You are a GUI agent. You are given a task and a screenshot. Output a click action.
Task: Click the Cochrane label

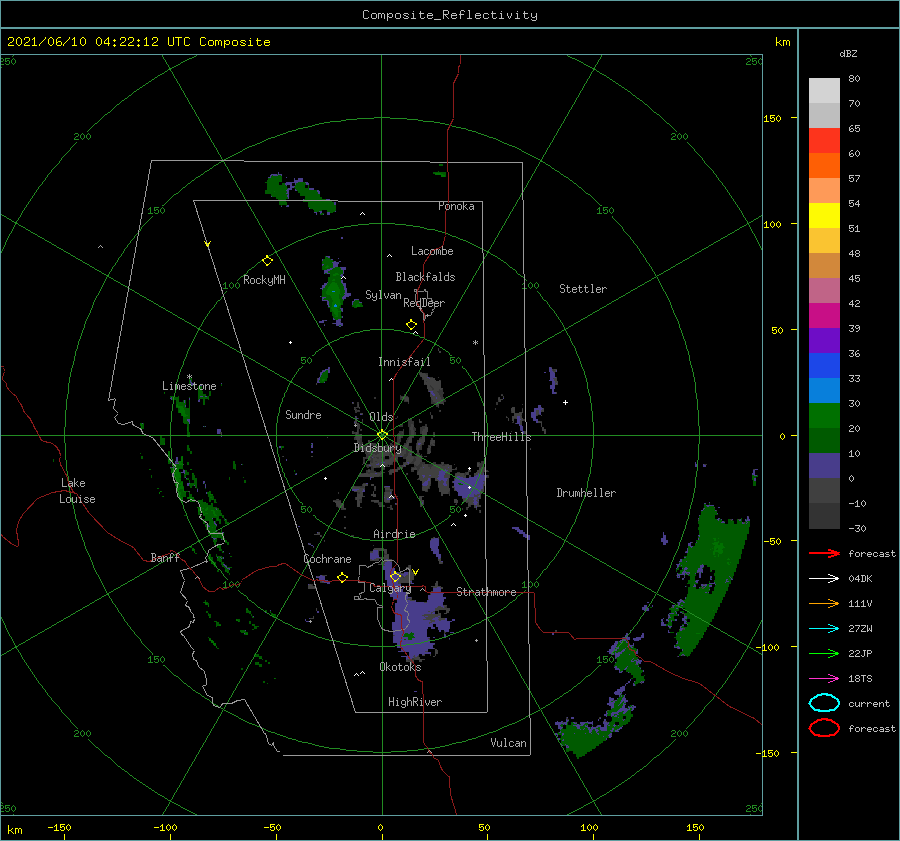tap(327, 559)
